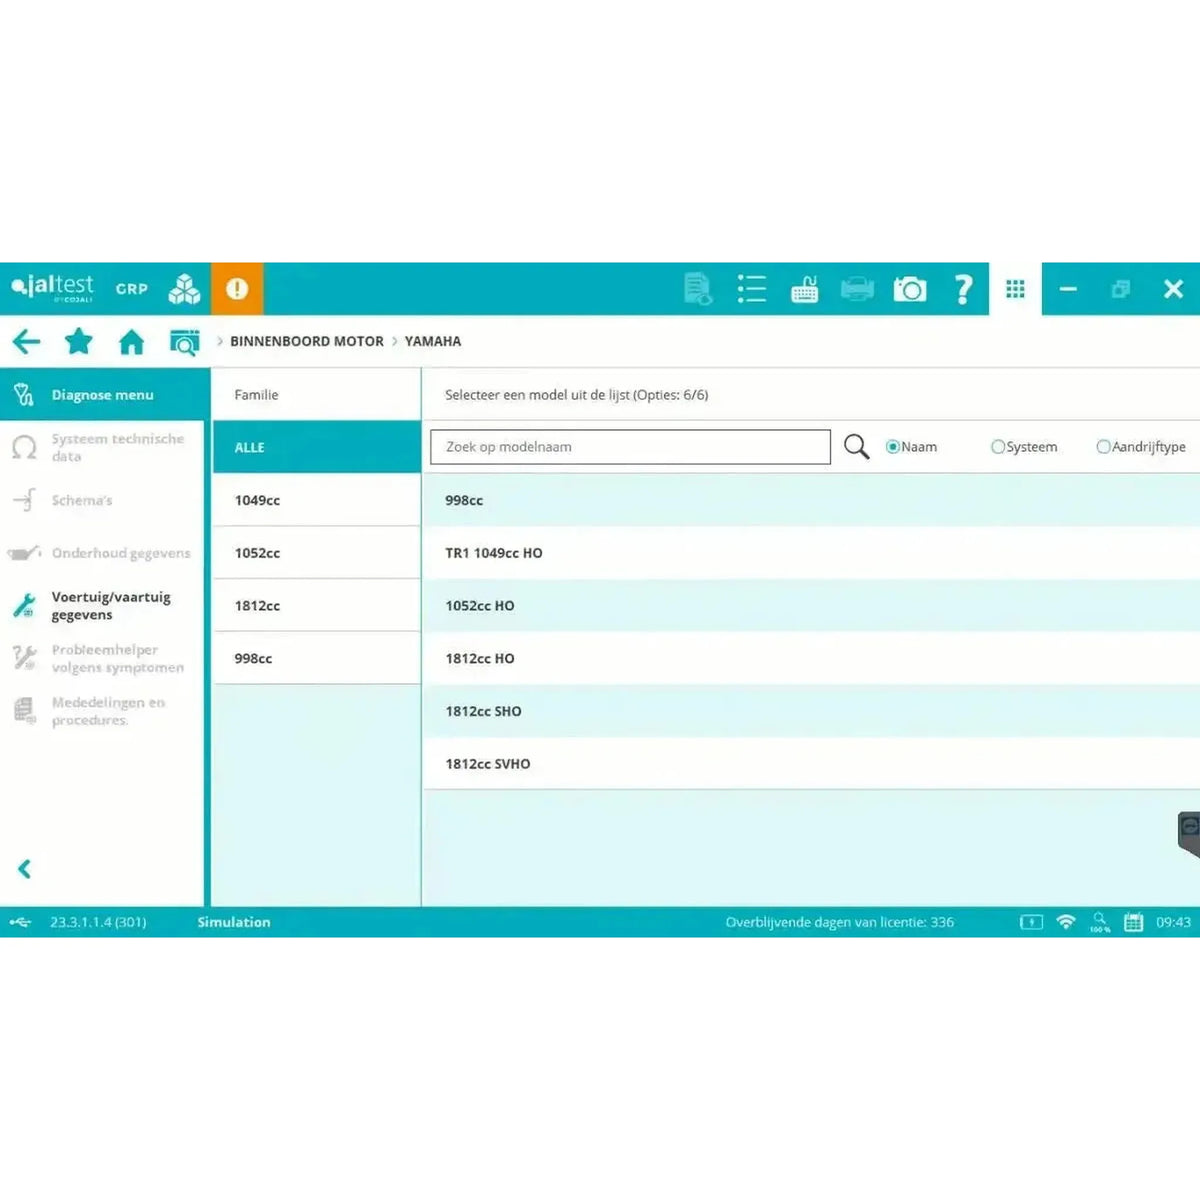Select 998cc family in Familie list
This screenshot has width=1200, height=1200.
[316, 658]
